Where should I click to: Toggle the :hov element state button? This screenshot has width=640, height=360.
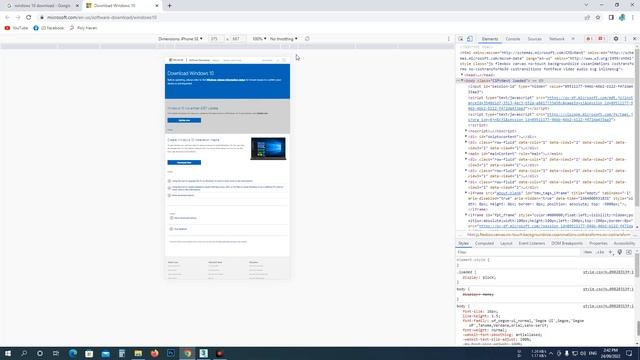point(587,252)
